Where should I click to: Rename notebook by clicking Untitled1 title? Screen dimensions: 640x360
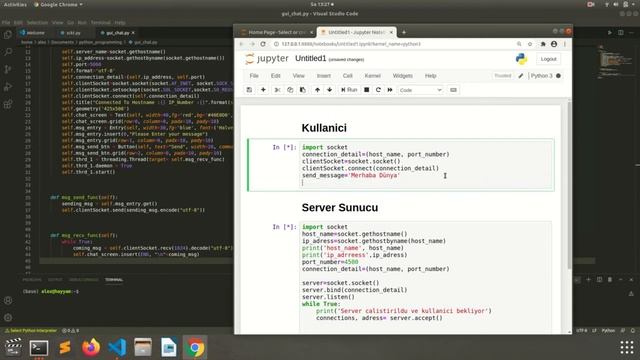click(311, 58)
